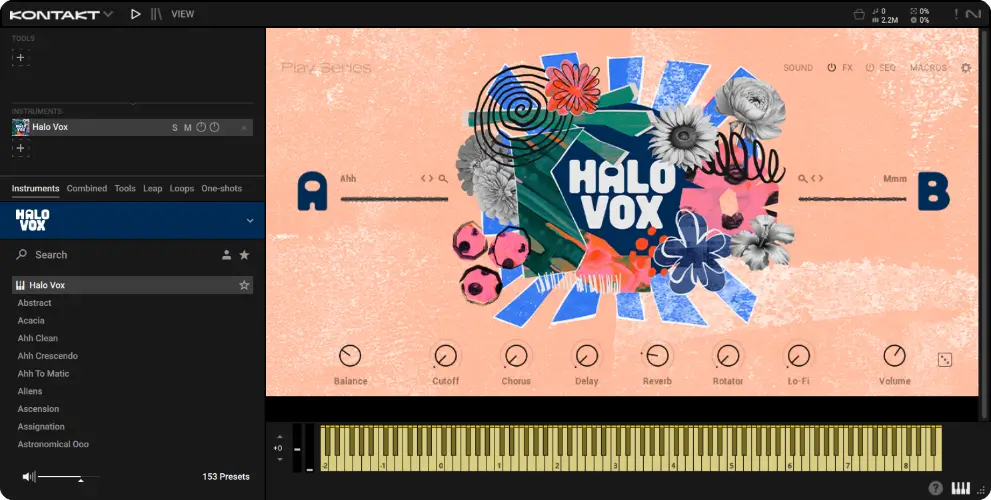Toggle the keyboard icon at bottom right

point(960,487)
